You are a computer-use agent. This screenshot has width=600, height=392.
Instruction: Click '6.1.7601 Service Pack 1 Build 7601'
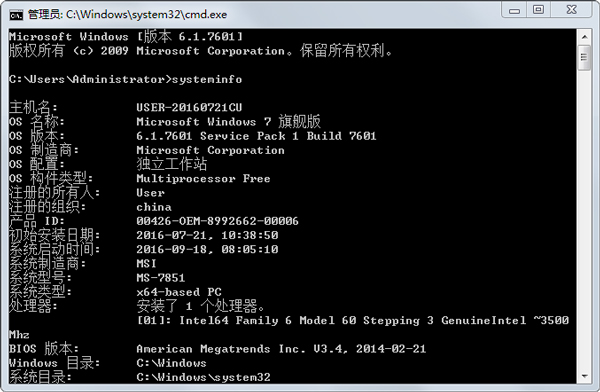[256, 136]
